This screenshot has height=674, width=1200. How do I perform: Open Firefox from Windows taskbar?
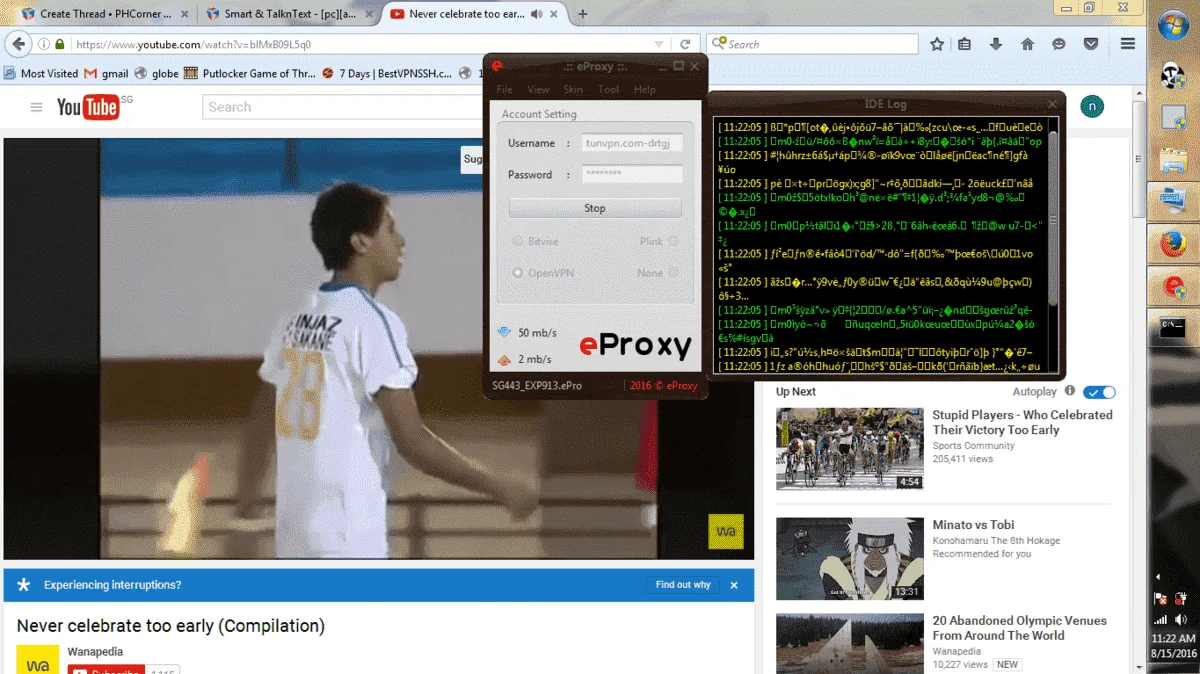[x=1173, y=244]
